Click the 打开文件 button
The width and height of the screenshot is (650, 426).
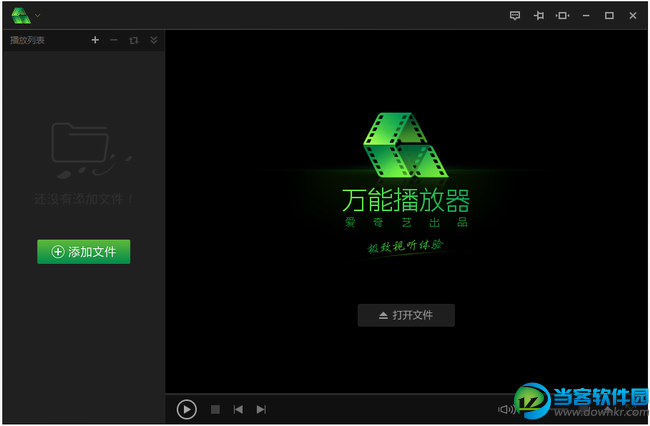(406, 315)
